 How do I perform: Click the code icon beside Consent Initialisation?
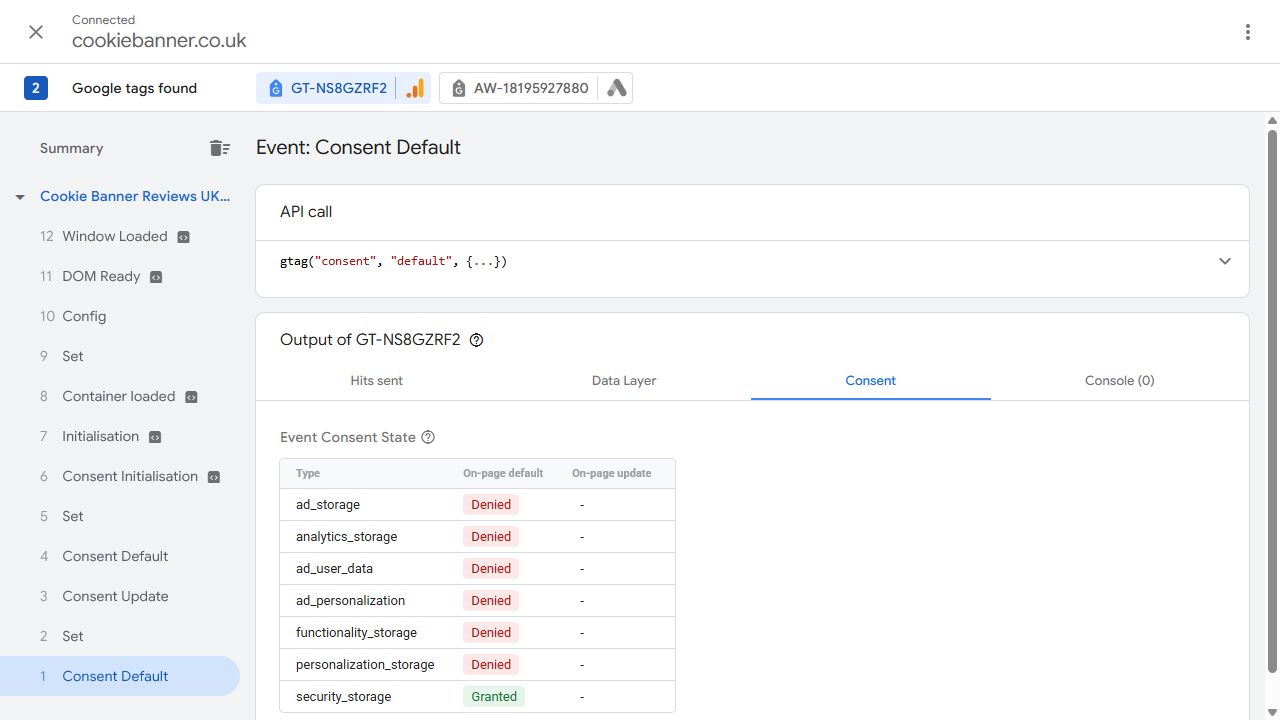coord(213,477)
